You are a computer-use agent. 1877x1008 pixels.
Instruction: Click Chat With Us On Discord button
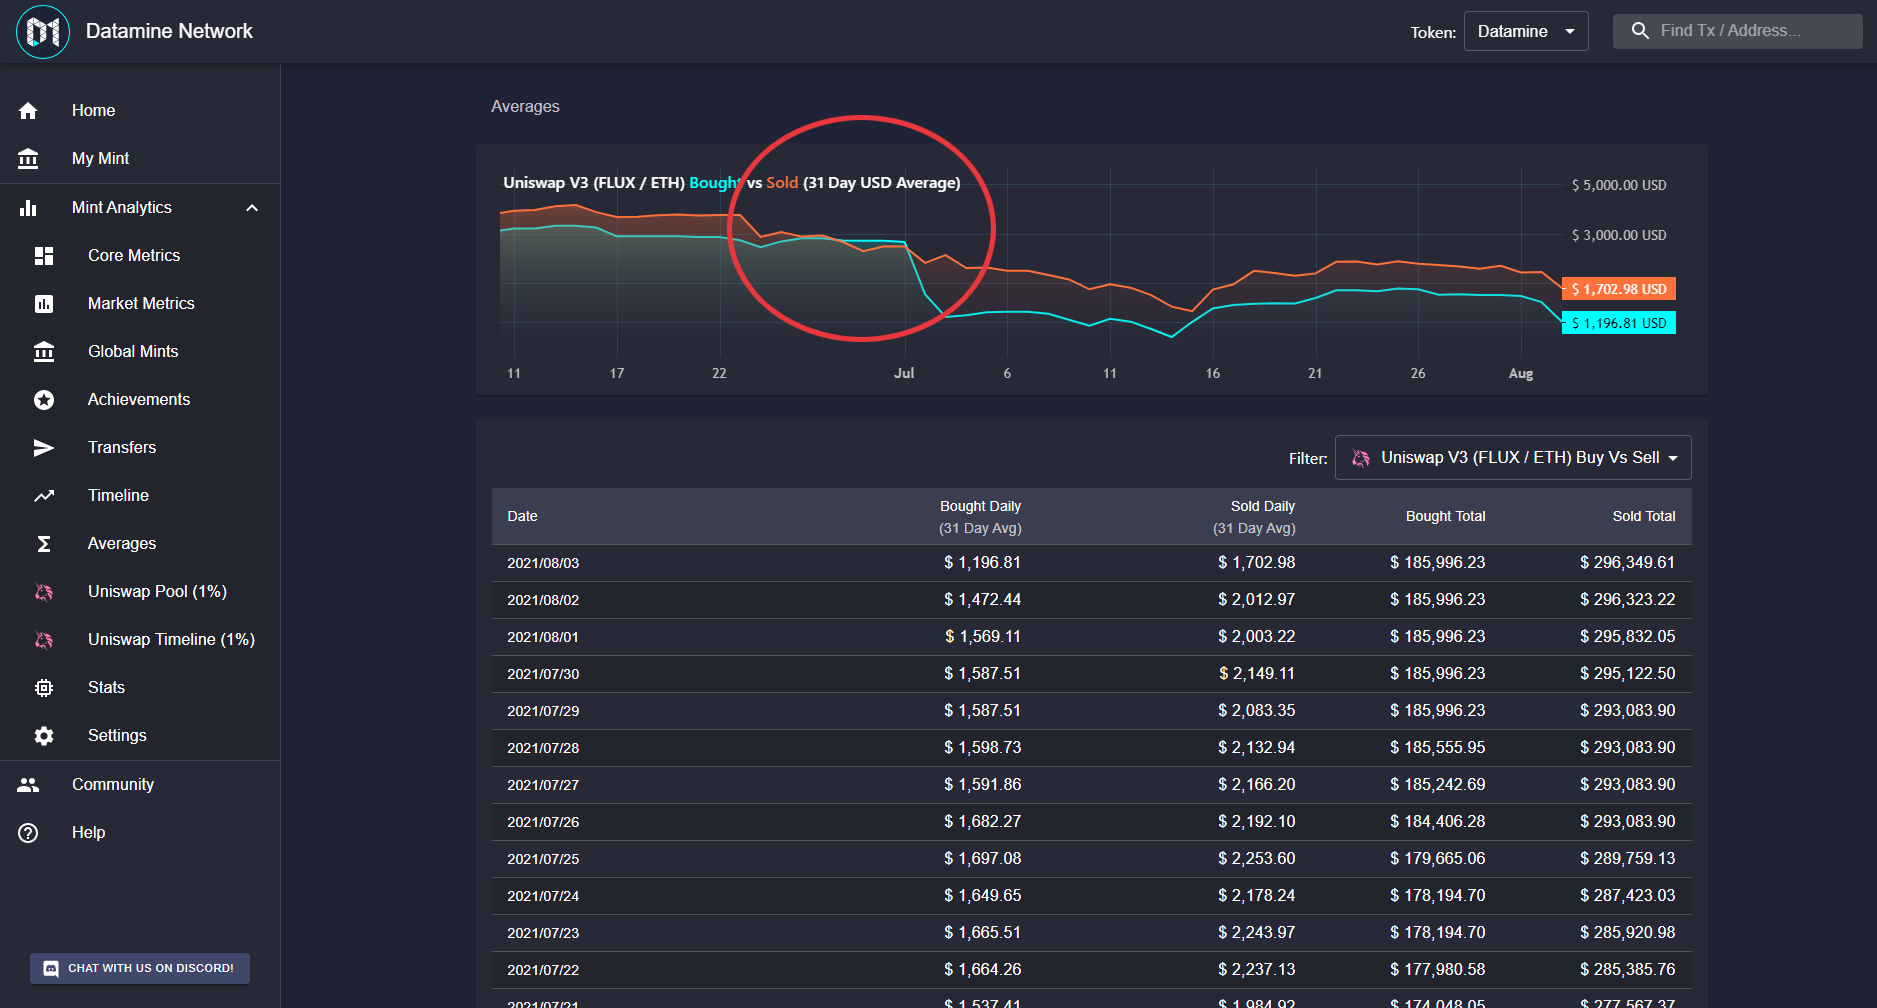pyautogui.click(x=140, y=969)
